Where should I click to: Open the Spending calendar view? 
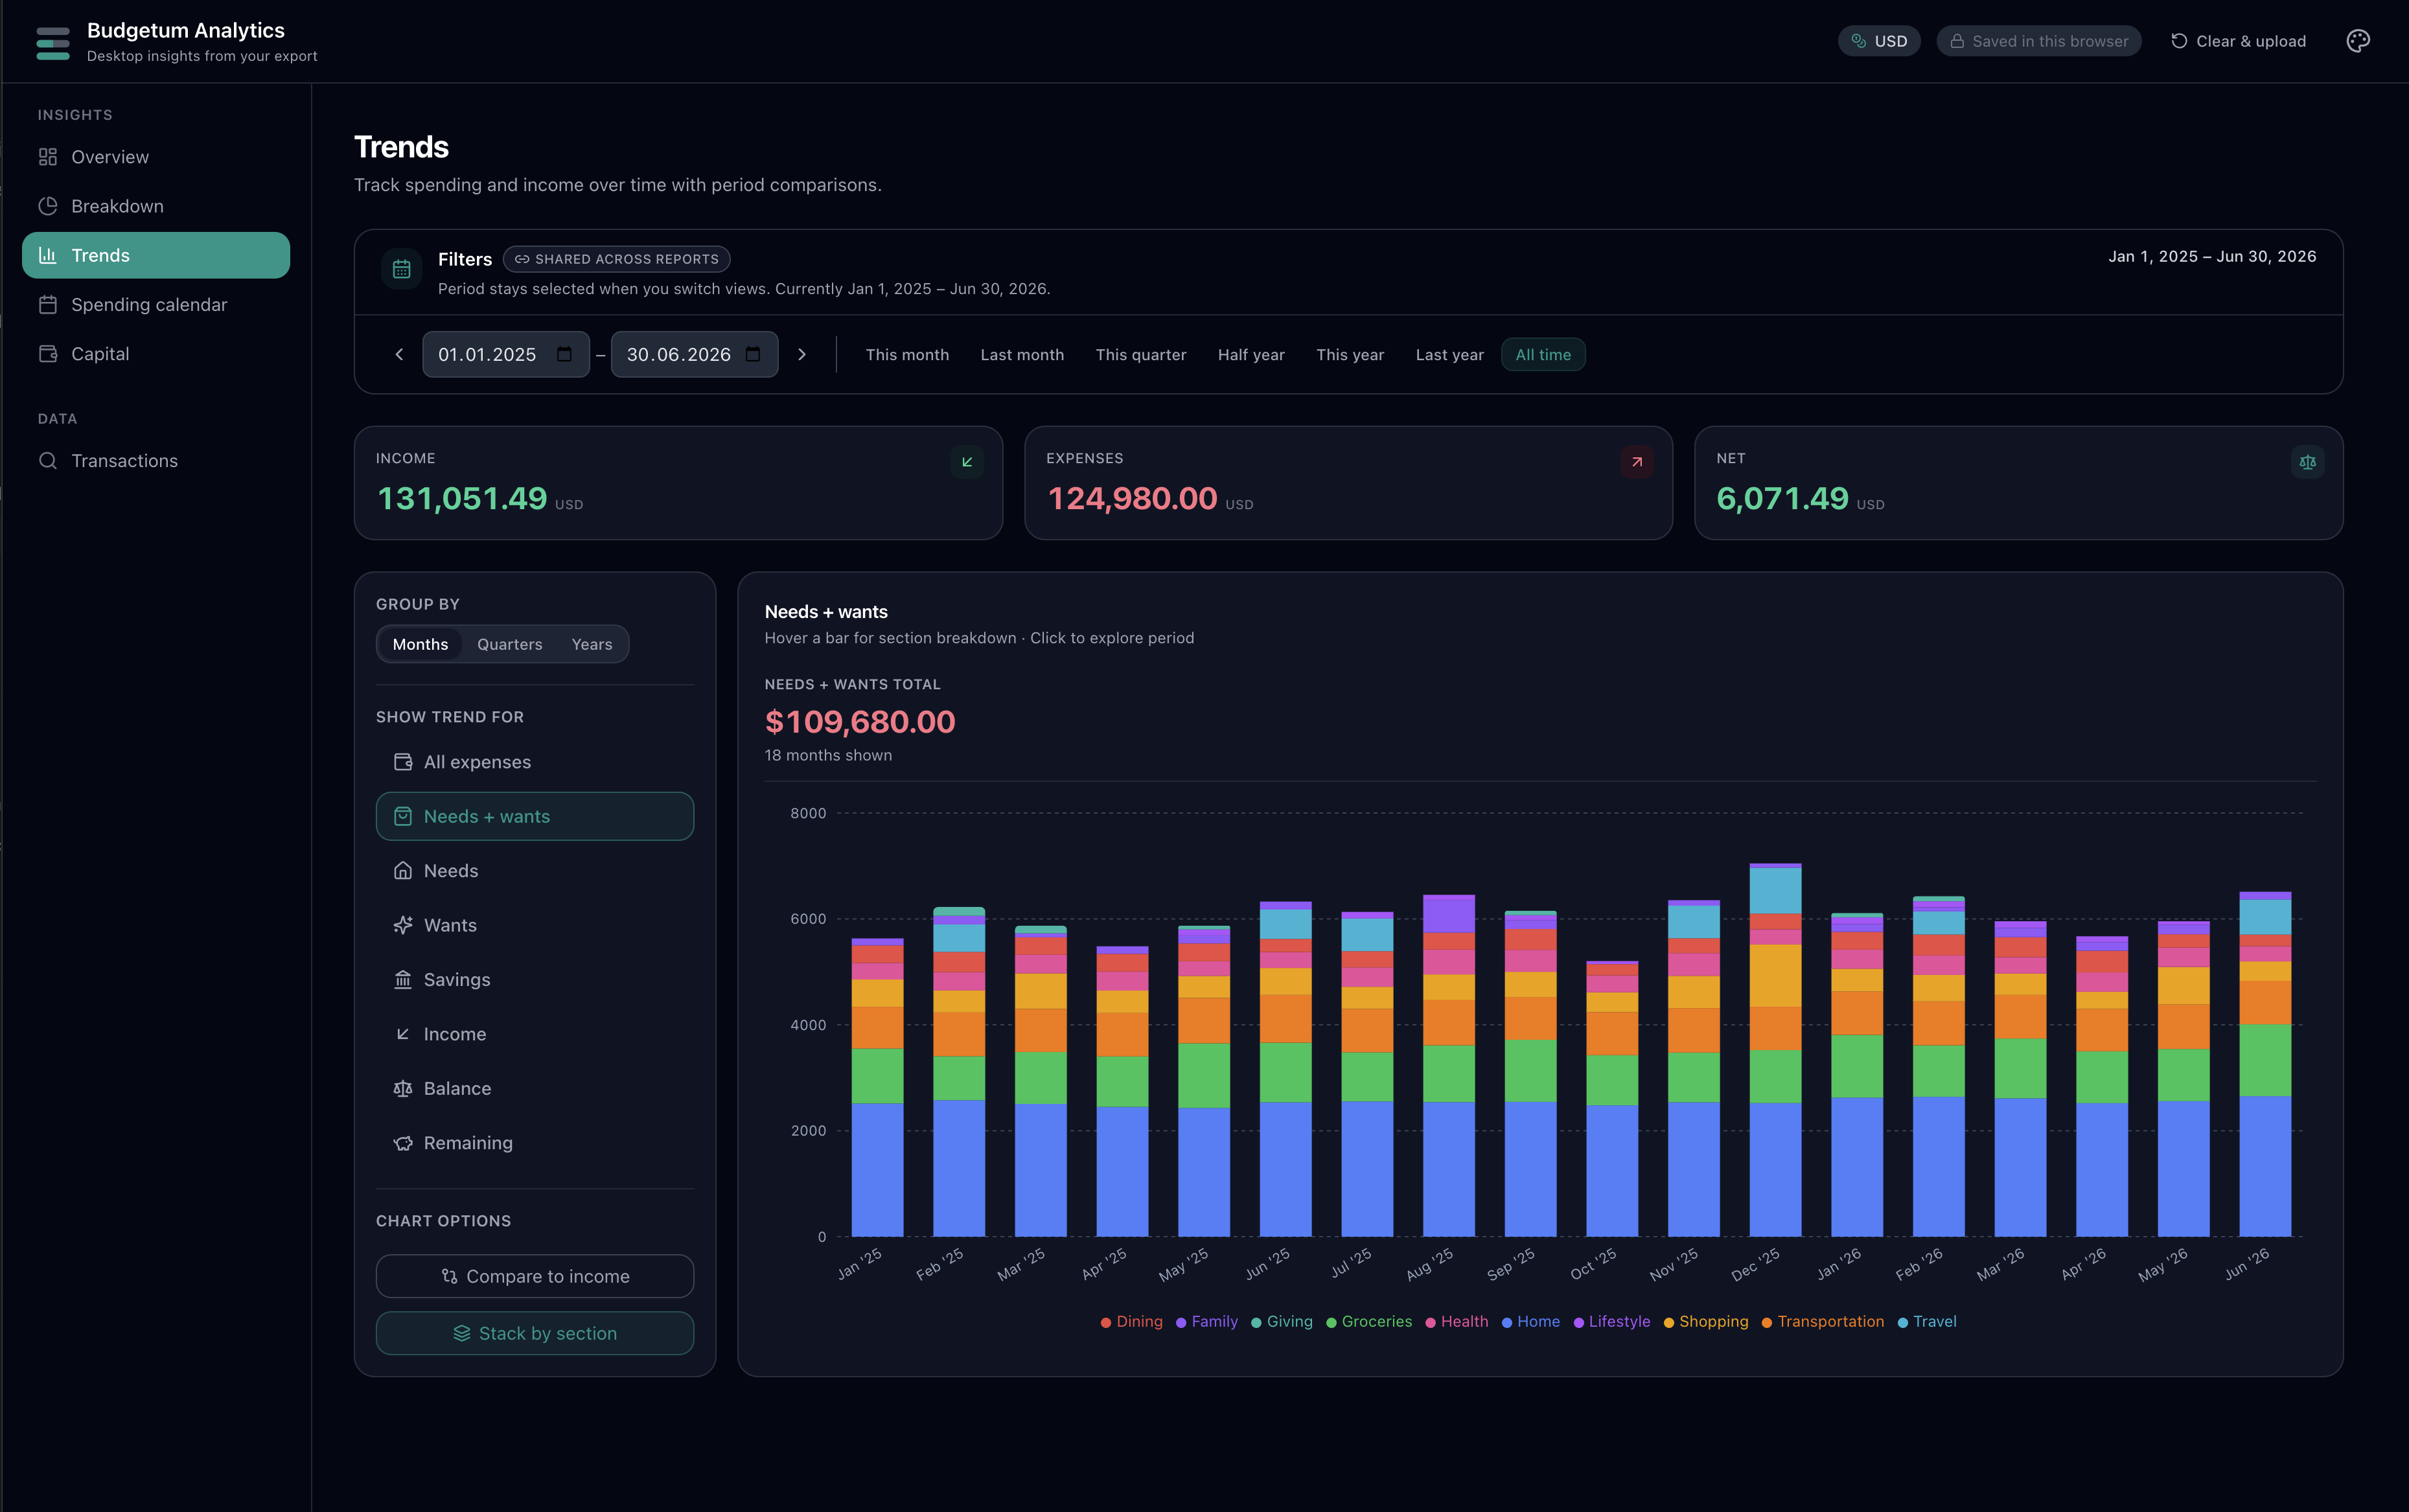(156, 304)
